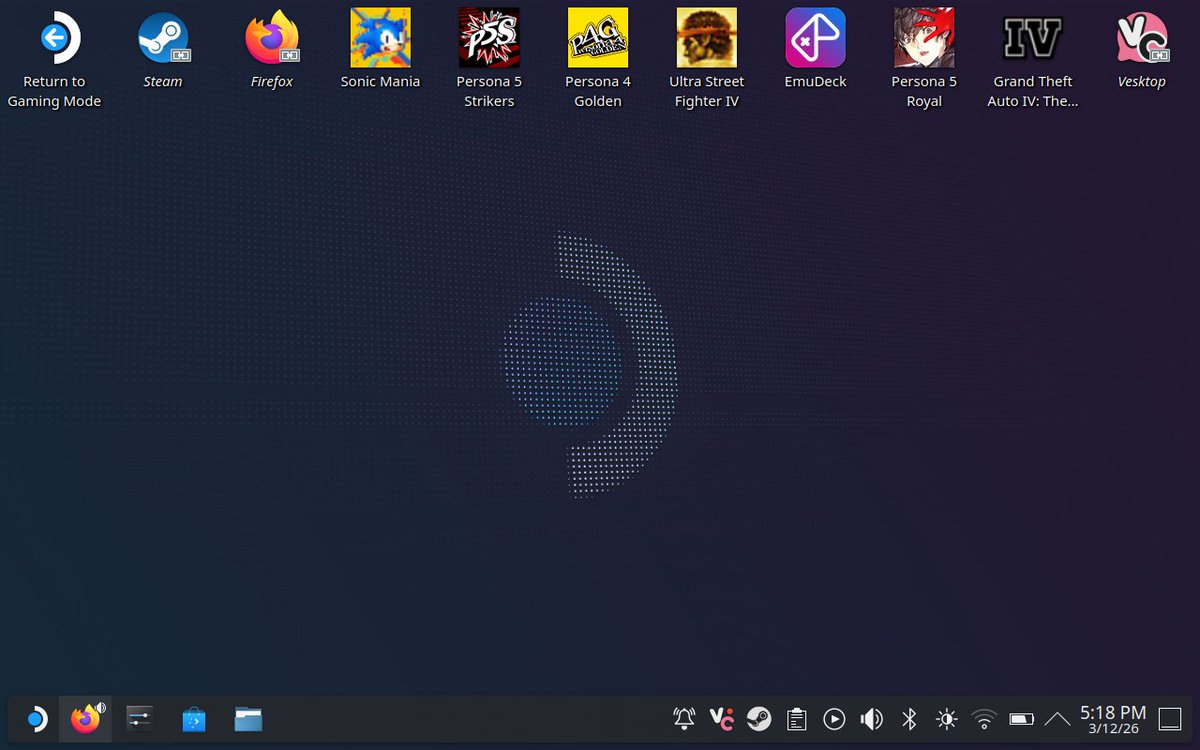Open the notifications bell in tray

[684, 719]
